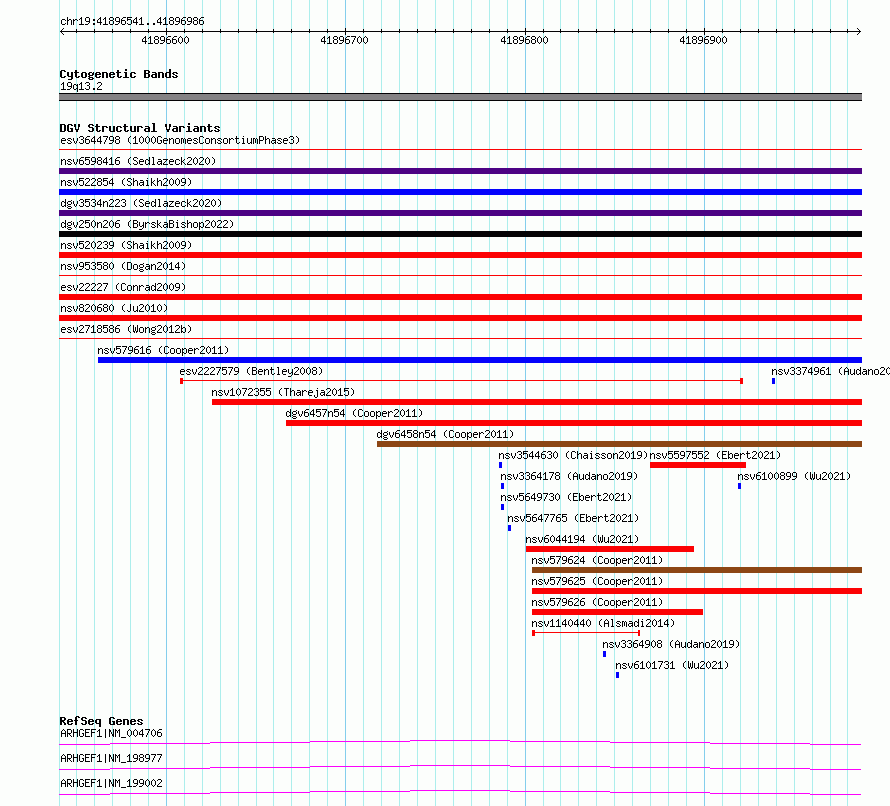Open variant dgv250n206 (ByrskaBishop2022)
Viewport: 890px width, 806px height.
pyautogui.click(x=147, y=224)
